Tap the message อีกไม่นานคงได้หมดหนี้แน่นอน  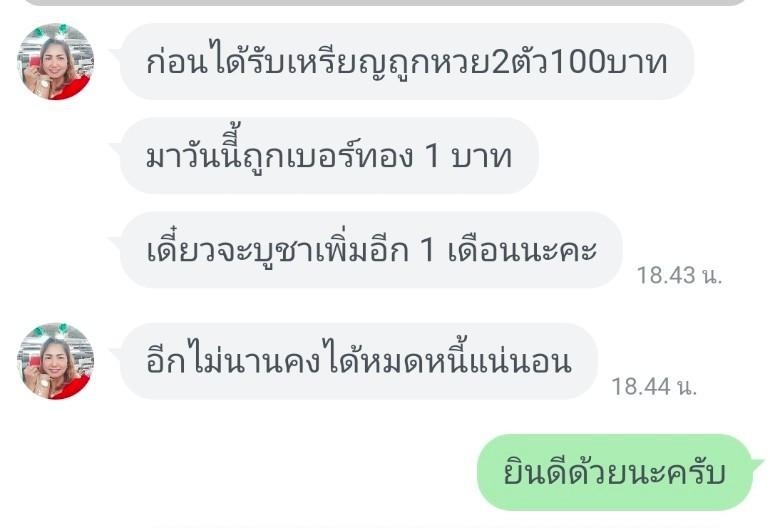coord(358,361)
